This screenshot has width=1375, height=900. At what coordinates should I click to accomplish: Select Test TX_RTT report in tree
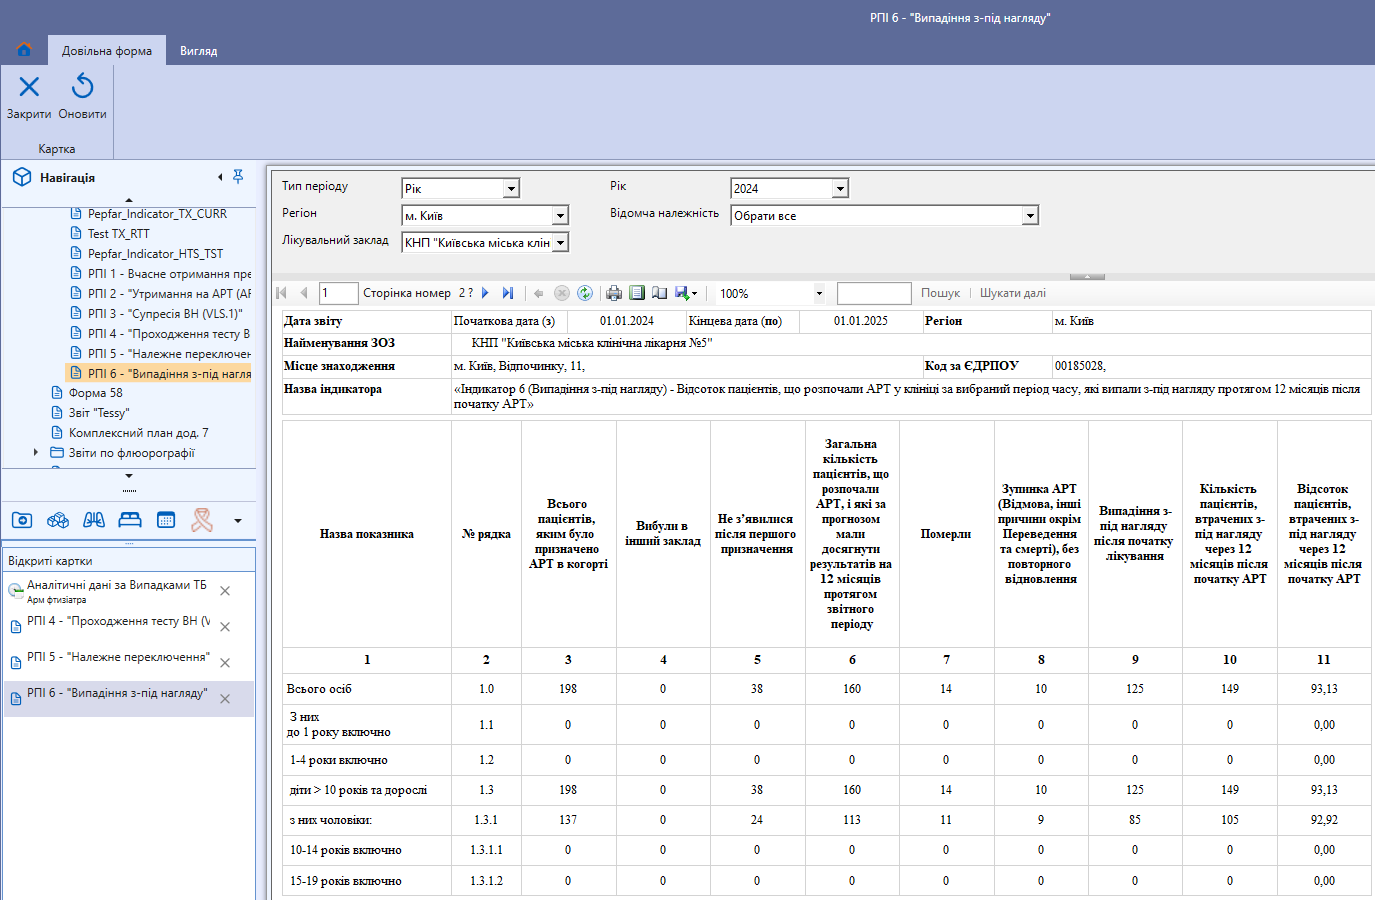pos(118,234)
